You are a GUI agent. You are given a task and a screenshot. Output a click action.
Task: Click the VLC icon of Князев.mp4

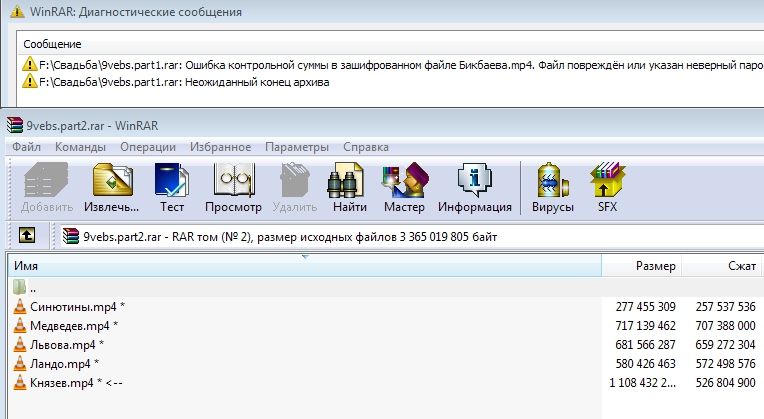(19, 382)
